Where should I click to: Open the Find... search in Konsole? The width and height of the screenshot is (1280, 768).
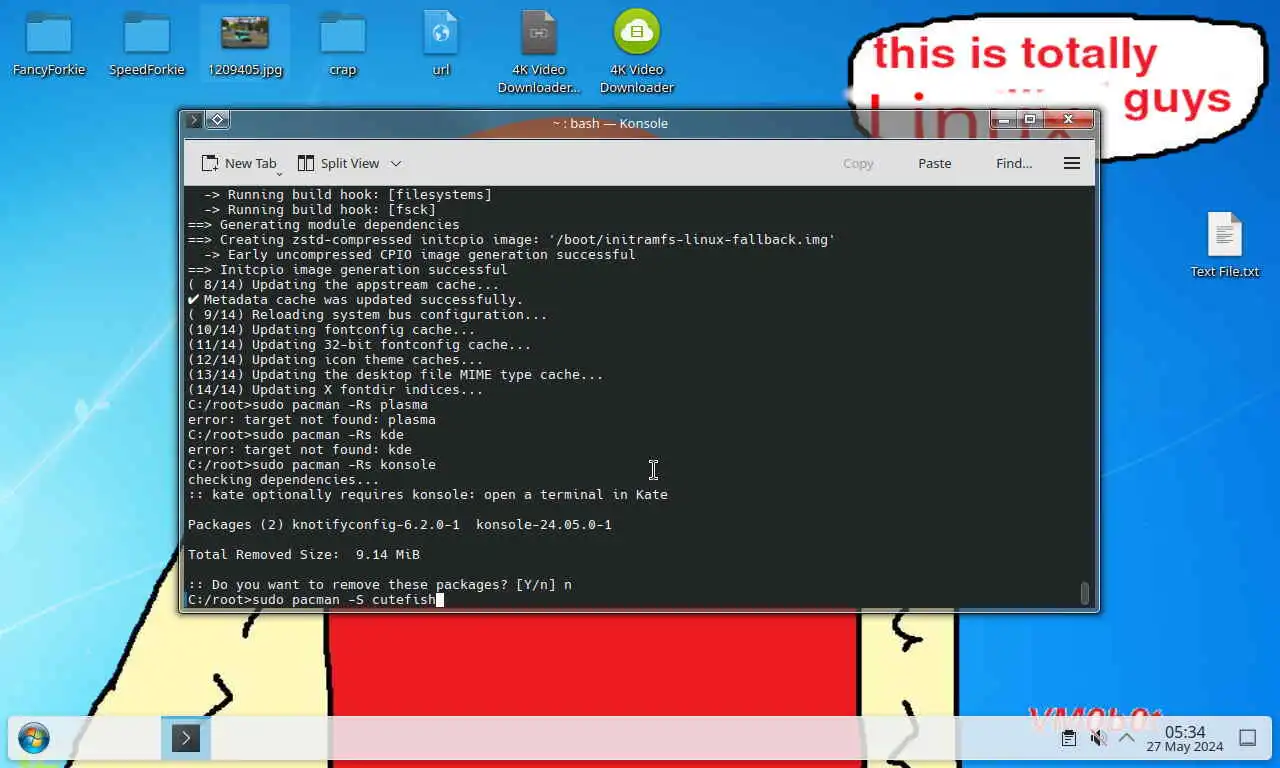pyautogui.click(x=1014, y=163)
